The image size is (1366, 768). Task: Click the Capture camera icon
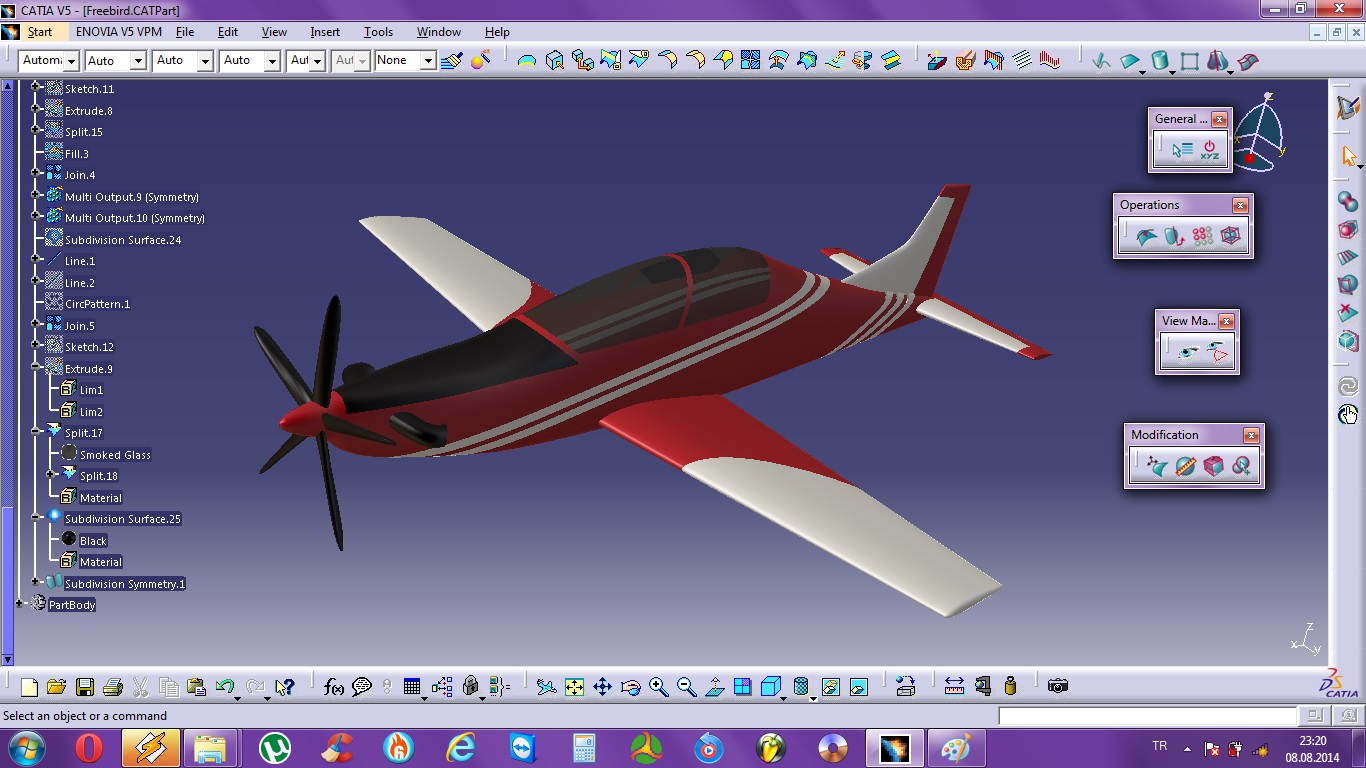1058,686
